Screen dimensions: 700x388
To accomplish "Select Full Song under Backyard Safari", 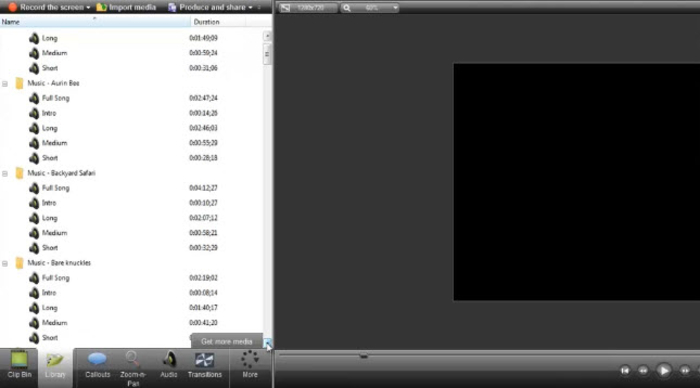I will (x=55, y=188).
